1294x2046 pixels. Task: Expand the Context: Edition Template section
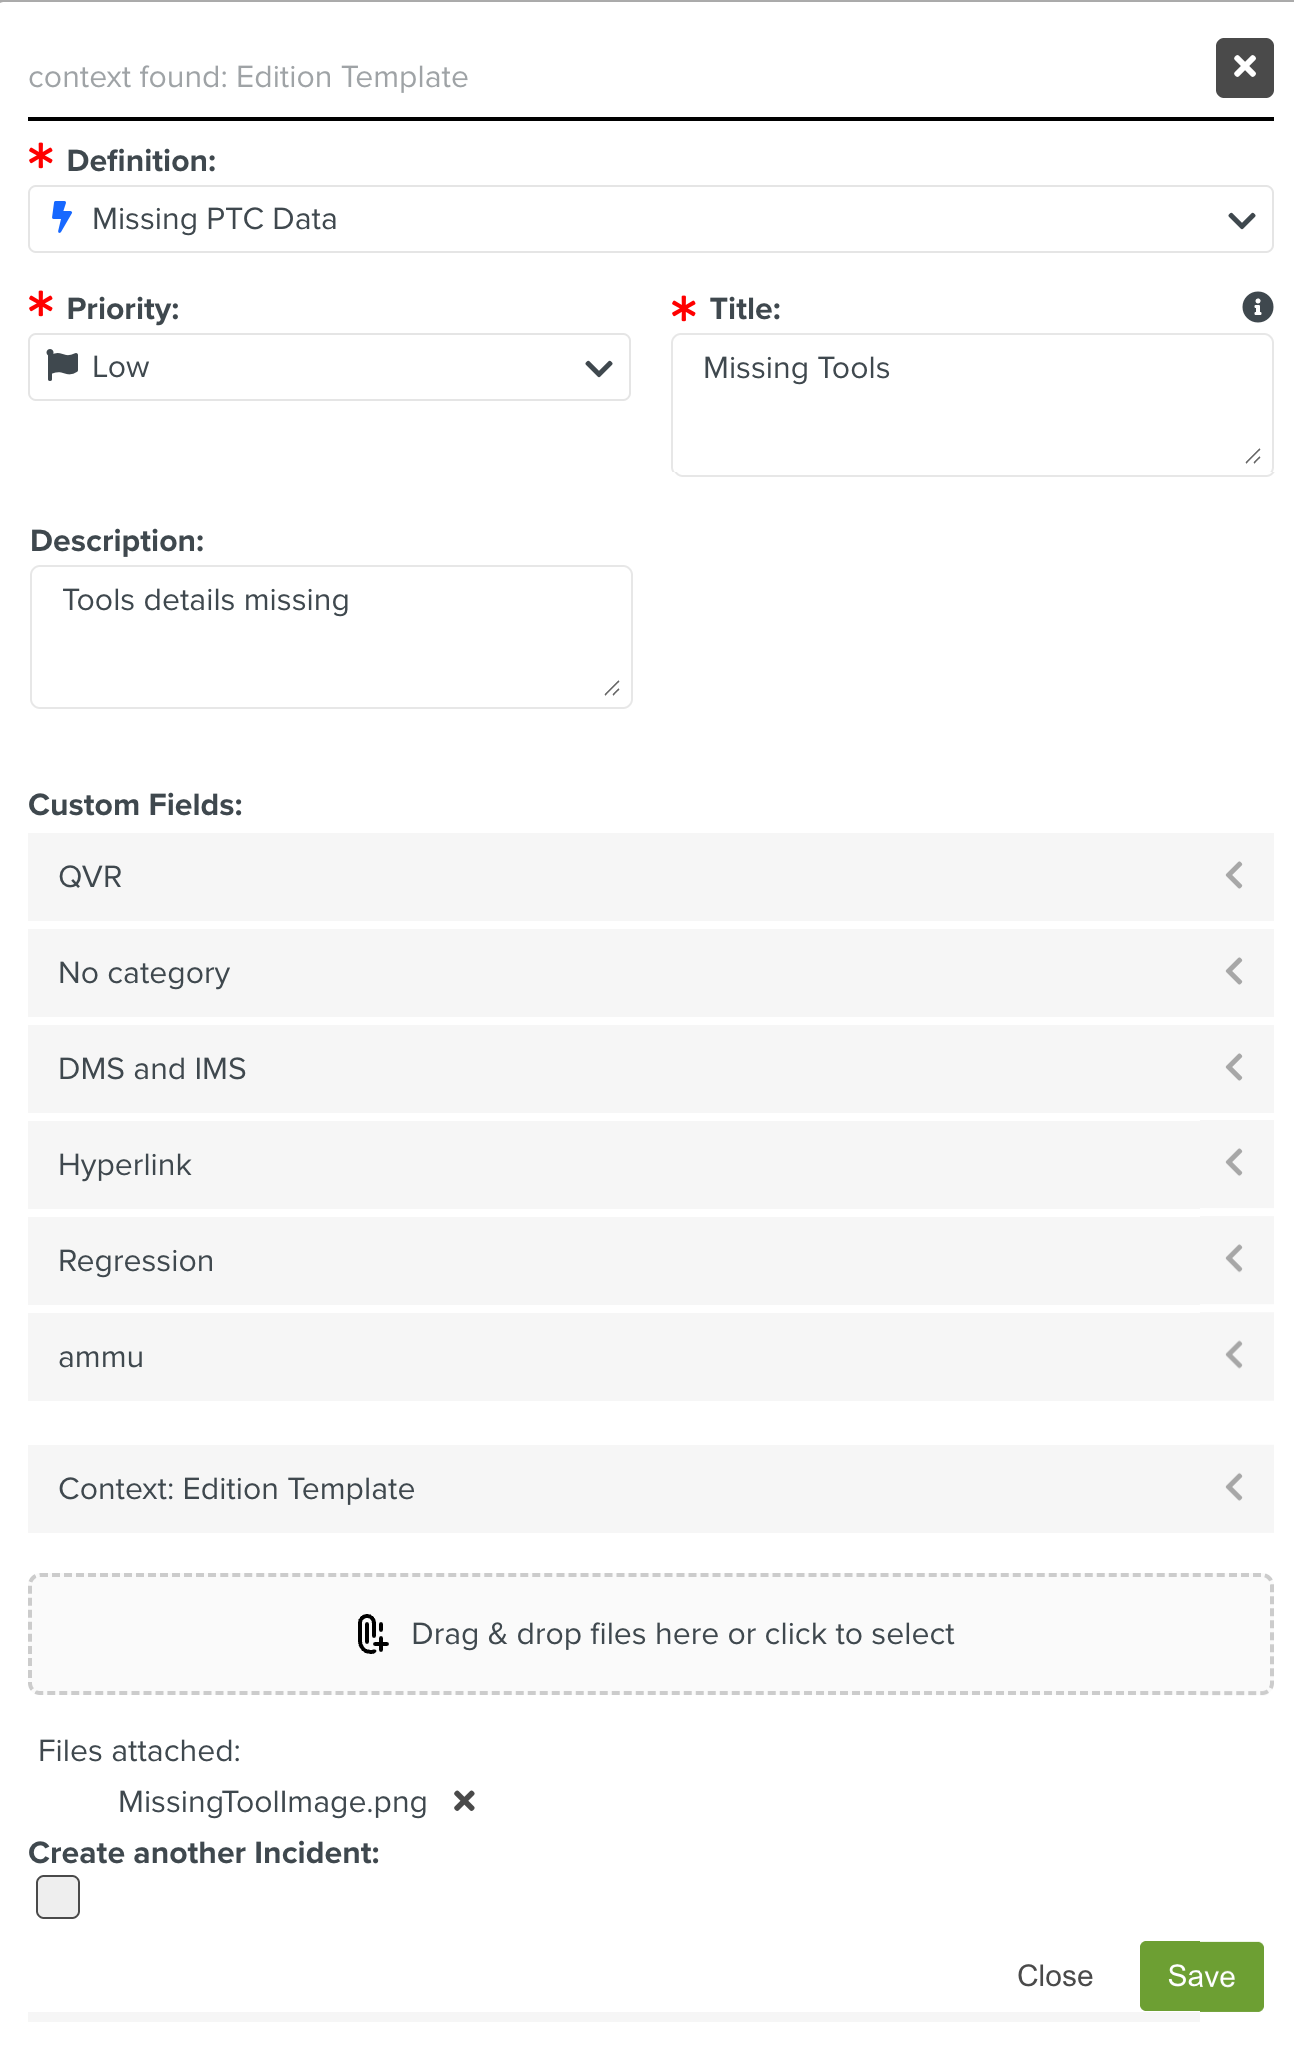650,1489
